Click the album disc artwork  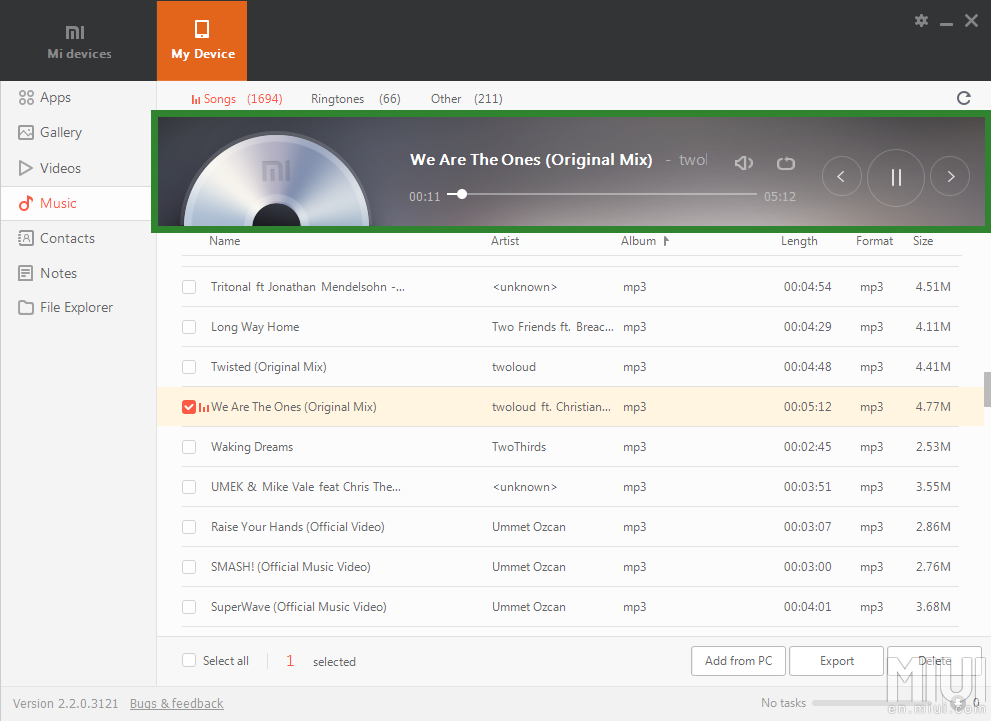pyautogui.click(x=276, y=180)
